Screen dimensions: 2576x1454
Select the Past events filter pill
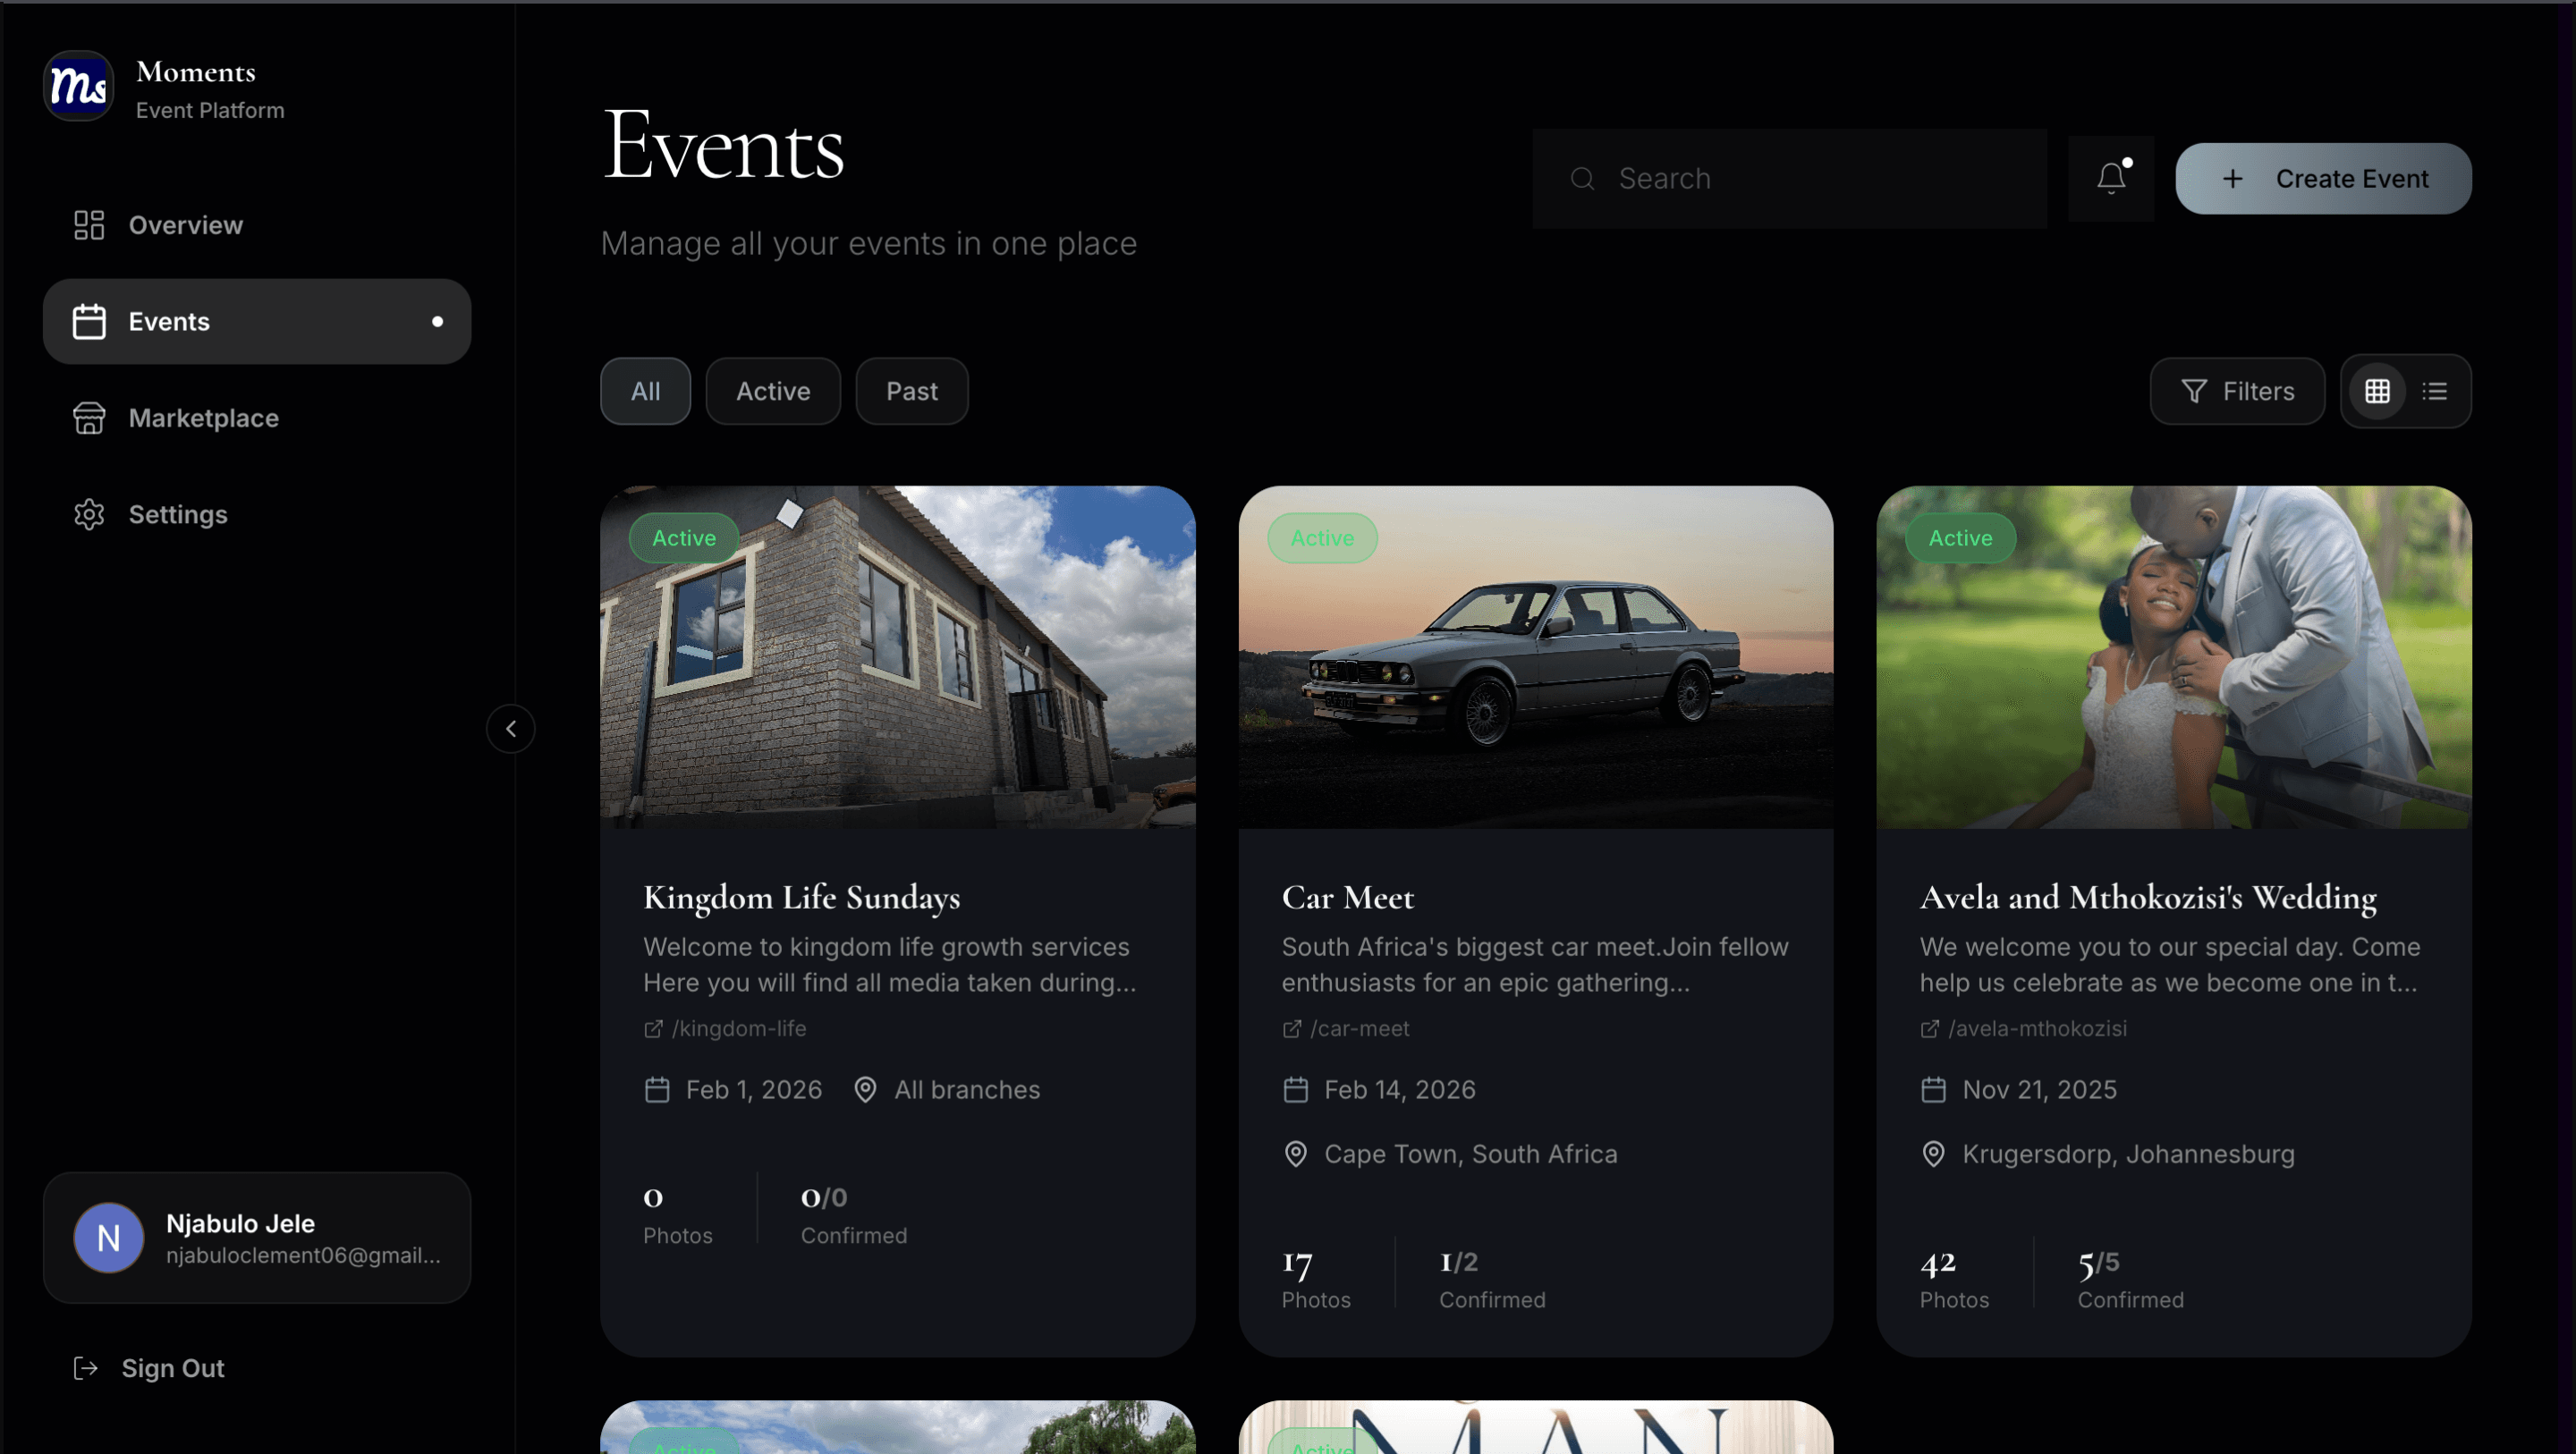[x=911, y=391]
